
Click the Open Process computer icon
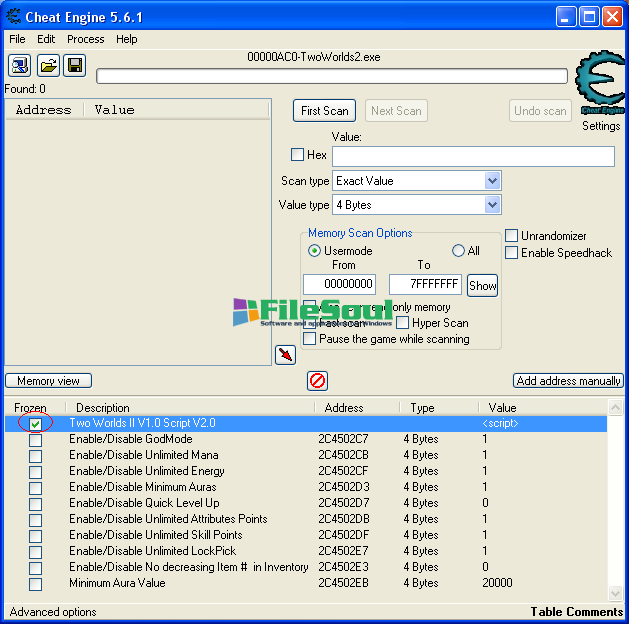[20, 66]
